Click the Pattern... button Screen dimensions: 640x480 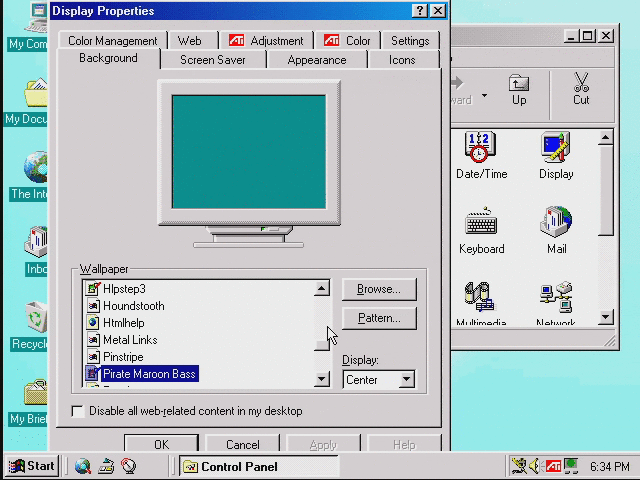(x=379, y=318)
